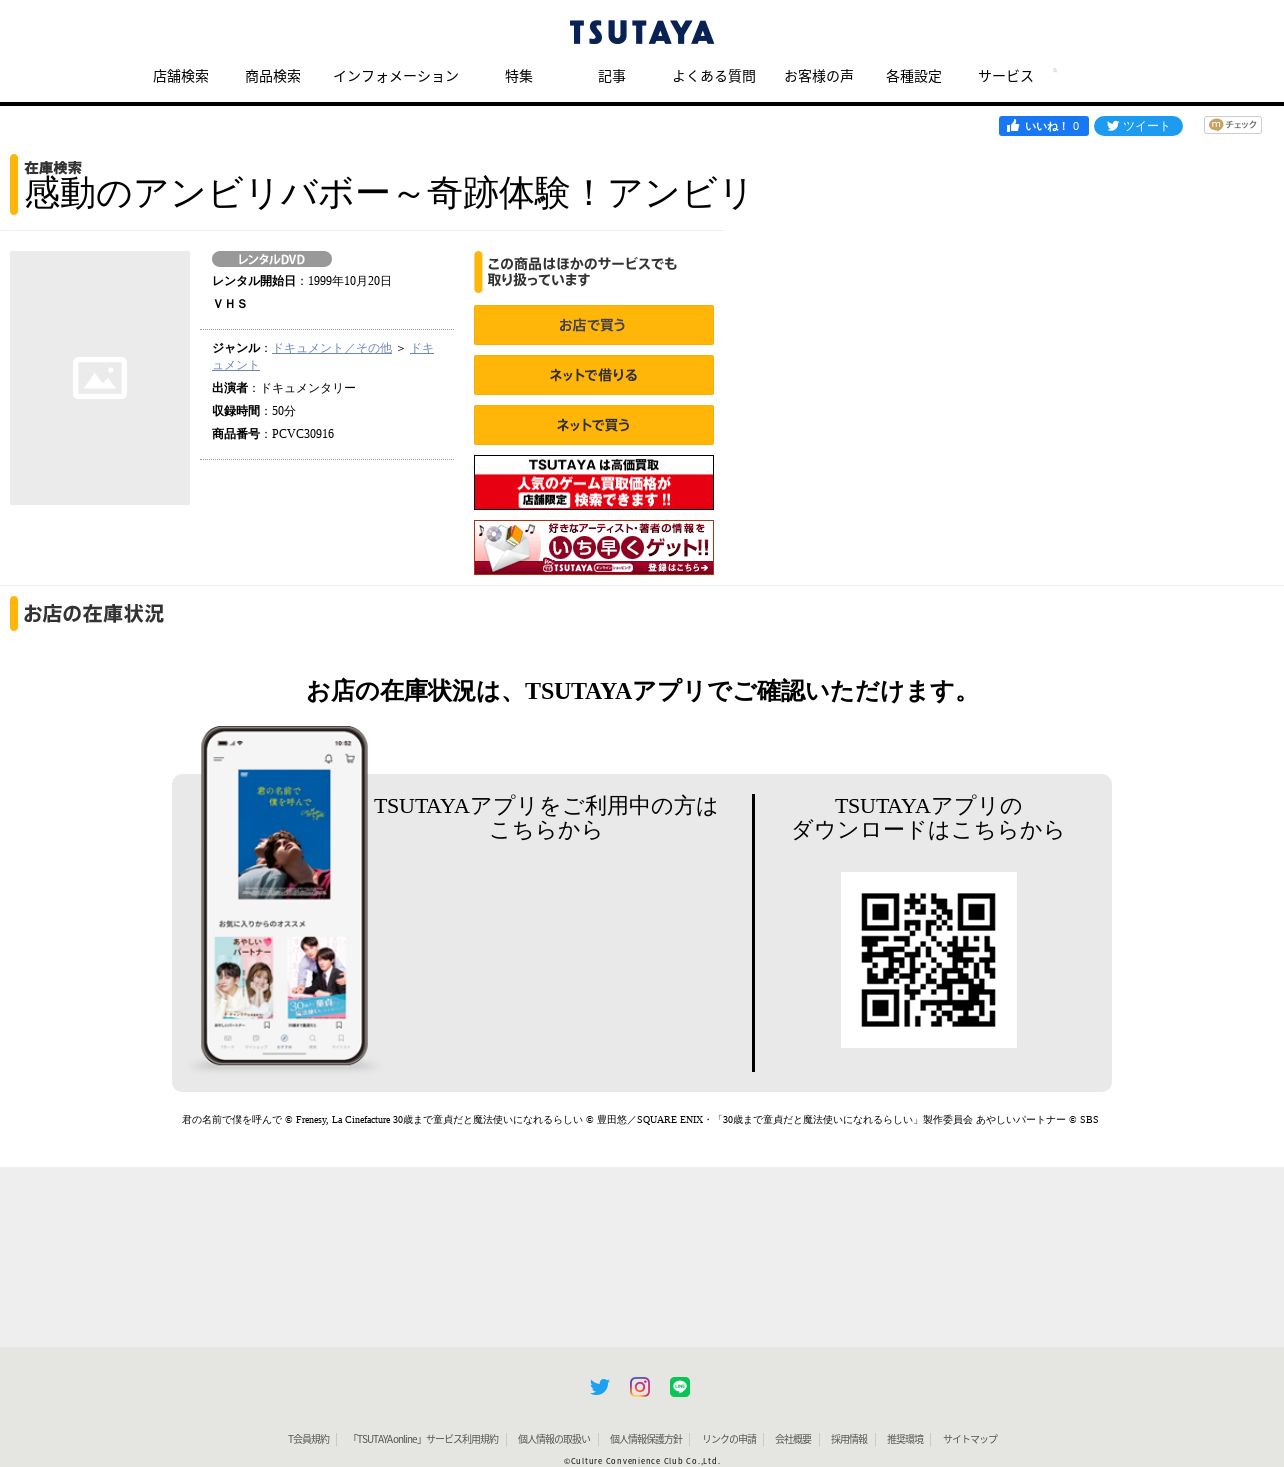Click the TSUTAYA app phone image

284,897
